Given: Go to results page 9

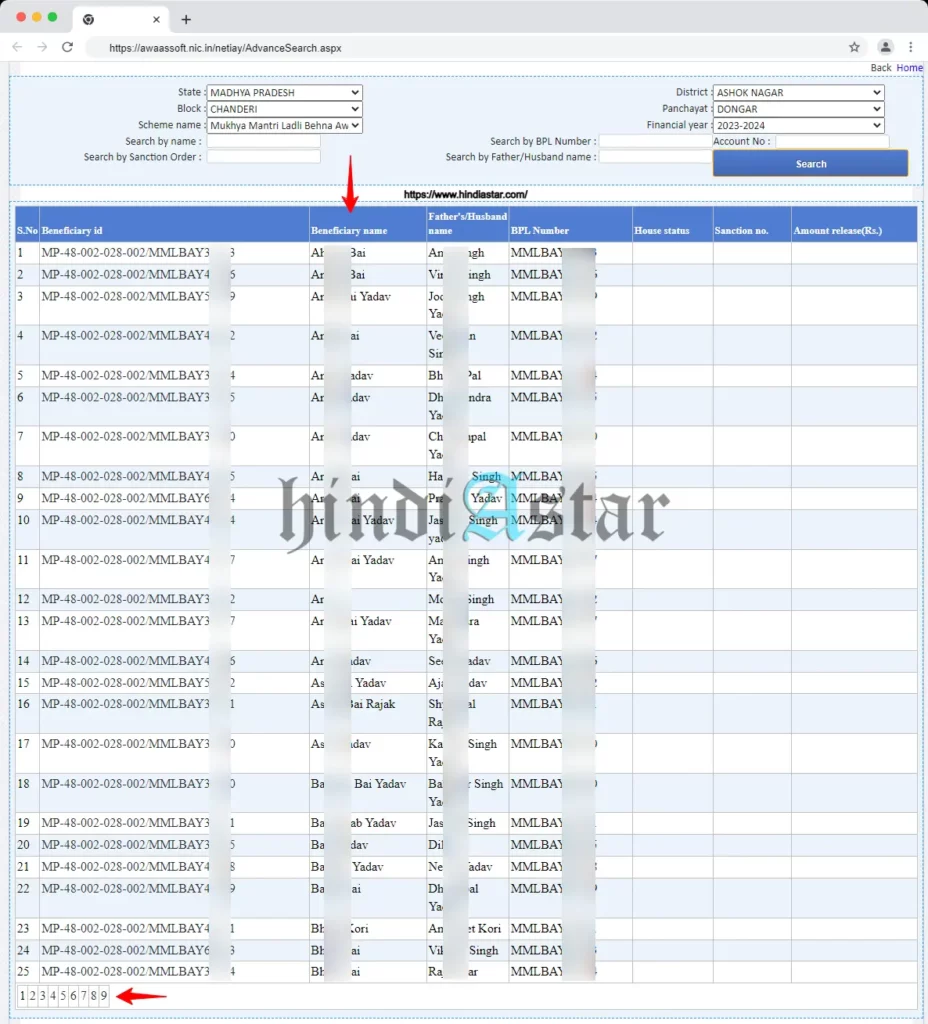Looking at the screenshot, I should click(x=104, y=996).
